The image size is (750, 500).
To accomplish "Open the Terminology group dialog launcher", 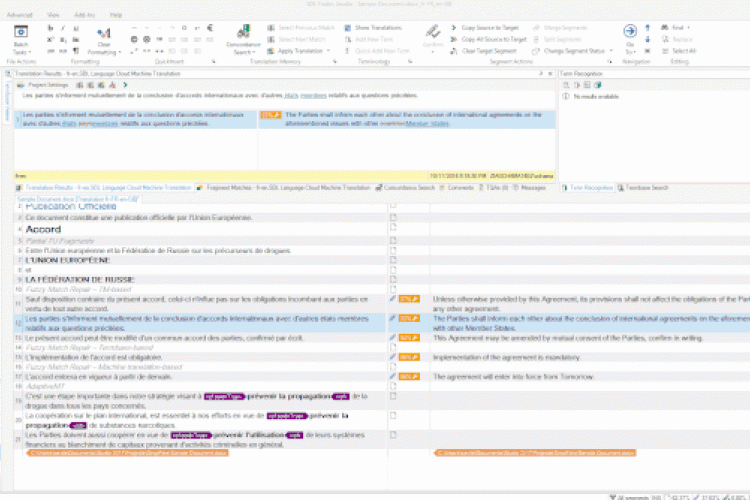I will 410,62.
